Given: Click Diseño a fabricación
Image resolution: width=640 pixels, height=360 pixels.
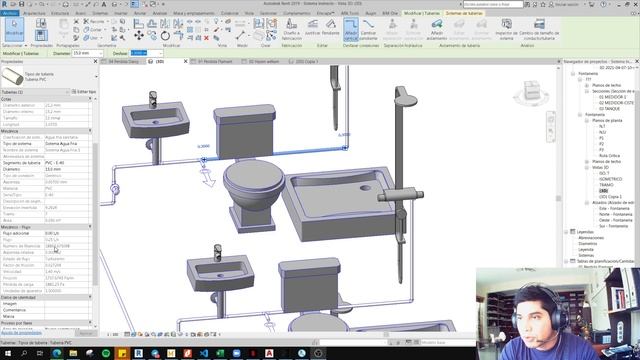Looking at the screenshot, I should (291, 29).
